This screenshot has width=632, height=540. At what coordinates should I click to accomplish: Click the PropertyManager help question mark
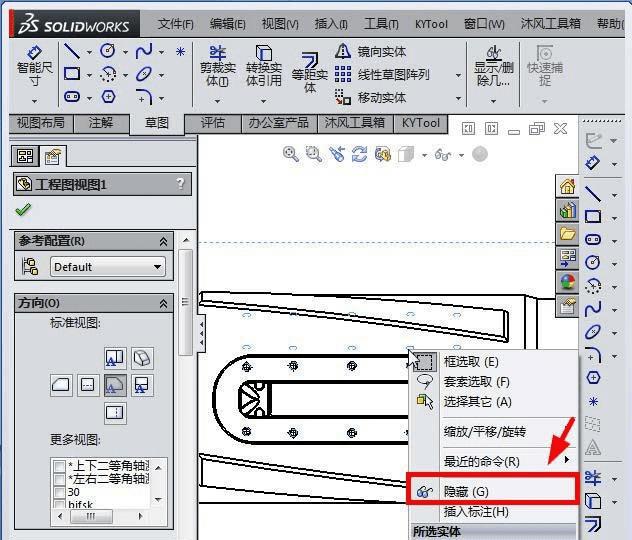(180, 184)
